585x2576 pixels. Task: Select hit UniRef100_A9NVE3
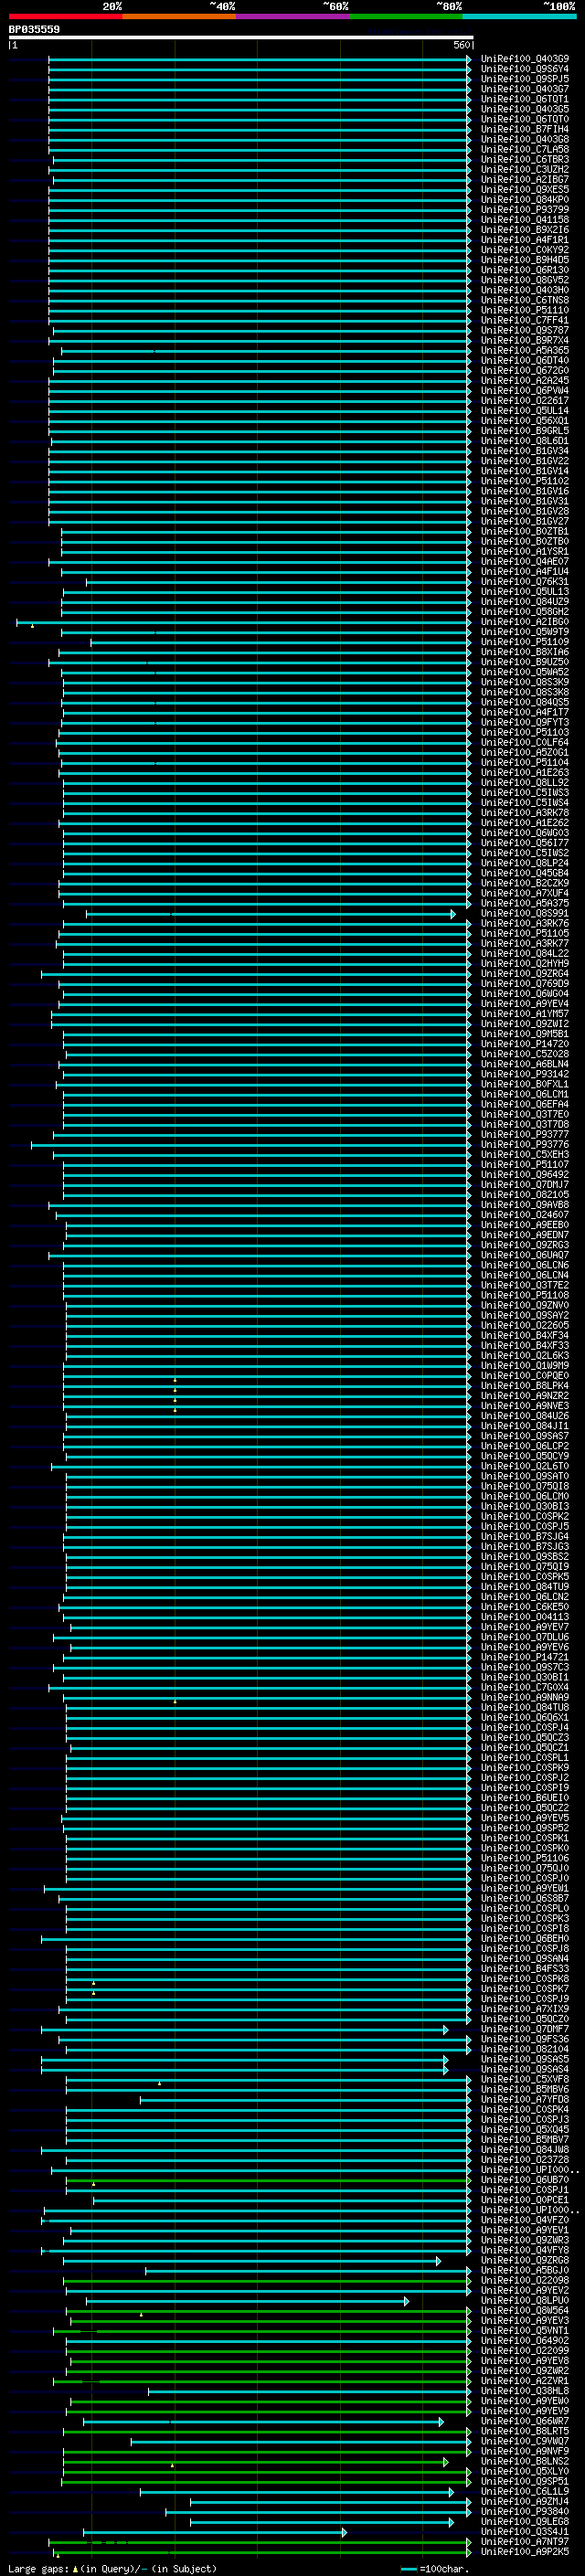[x=525, y=1405]
